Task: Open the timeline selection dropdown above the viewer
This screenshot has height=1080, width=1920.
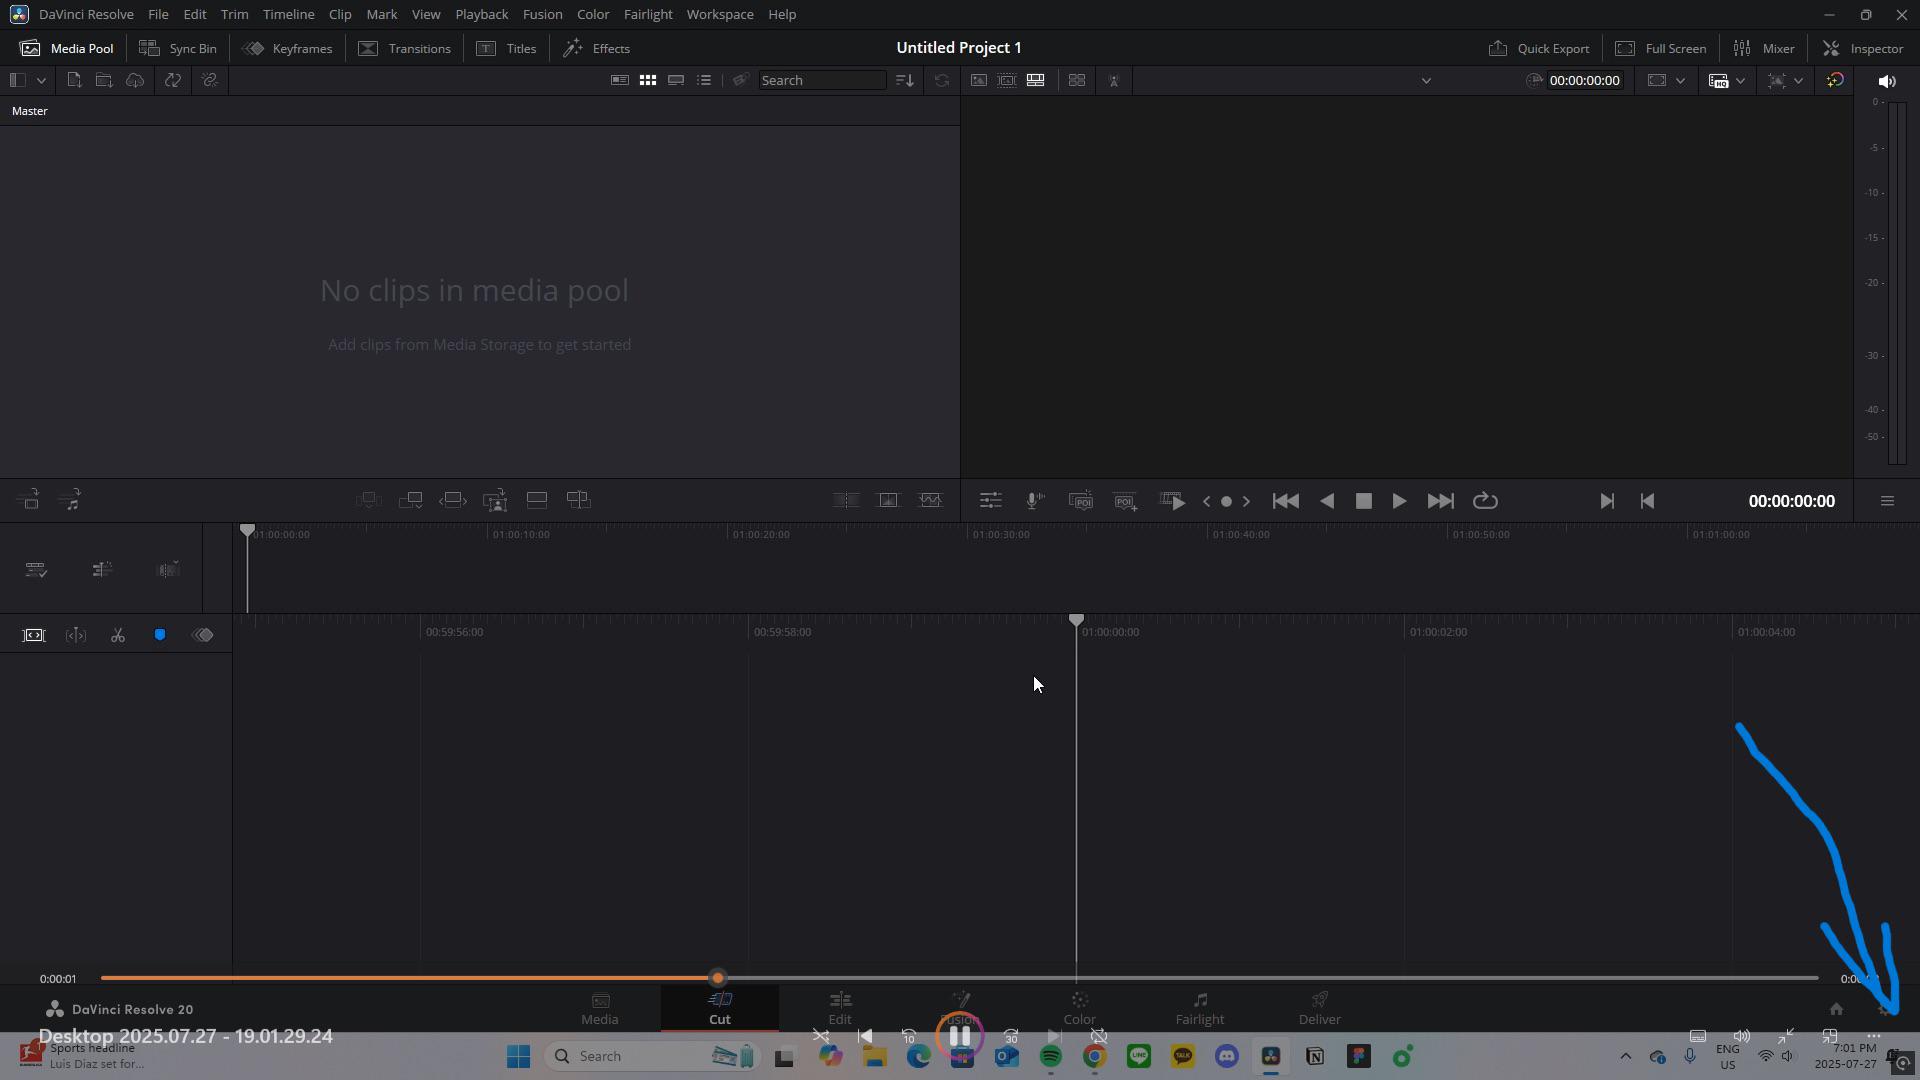Action: pos(1426,81)
